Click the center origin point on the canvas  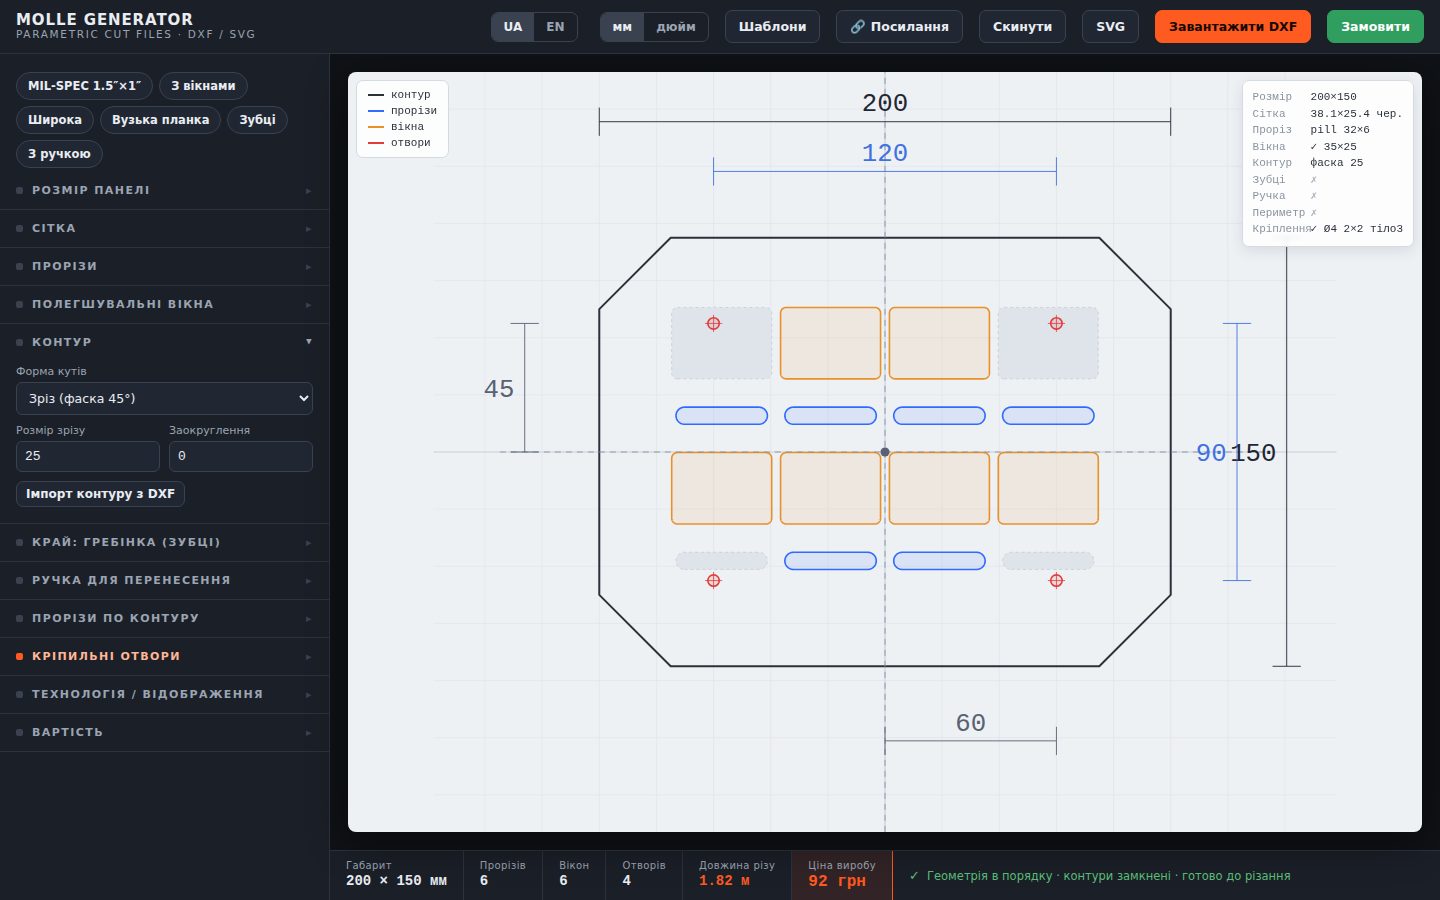(x=885, y=452)
